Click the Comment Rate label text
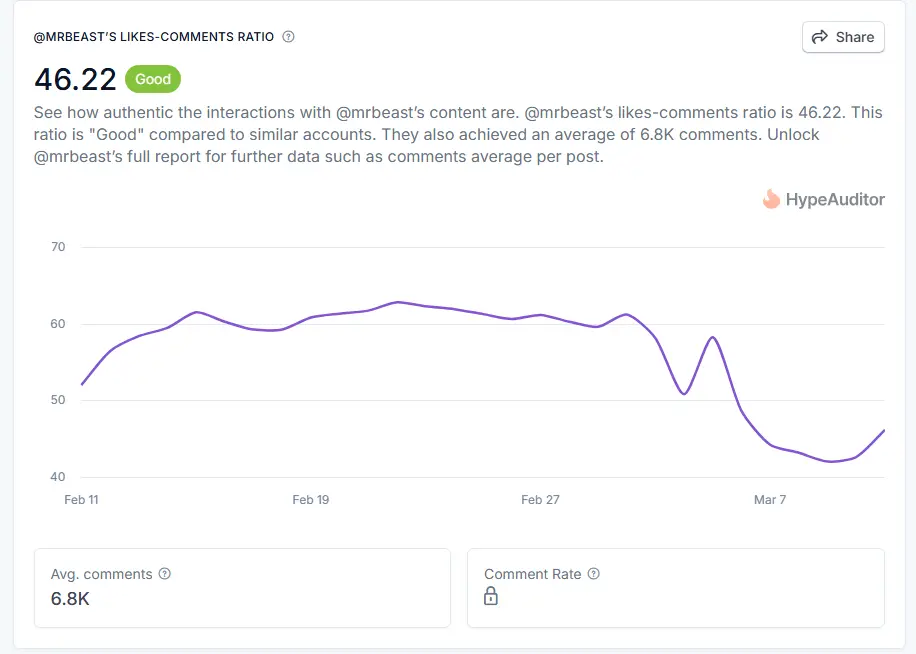 (x=532, y=574)
